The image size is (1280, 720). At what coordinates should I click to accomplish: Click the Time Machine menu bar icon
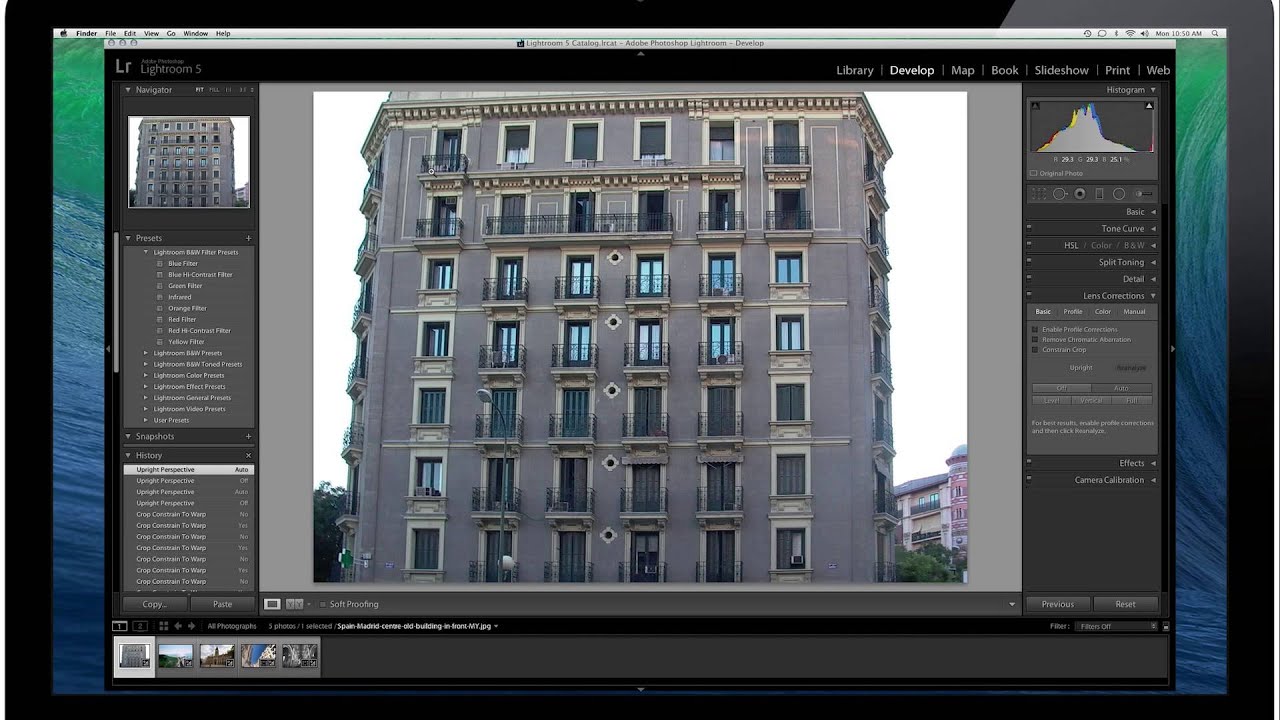click(x=1088, y=33)
